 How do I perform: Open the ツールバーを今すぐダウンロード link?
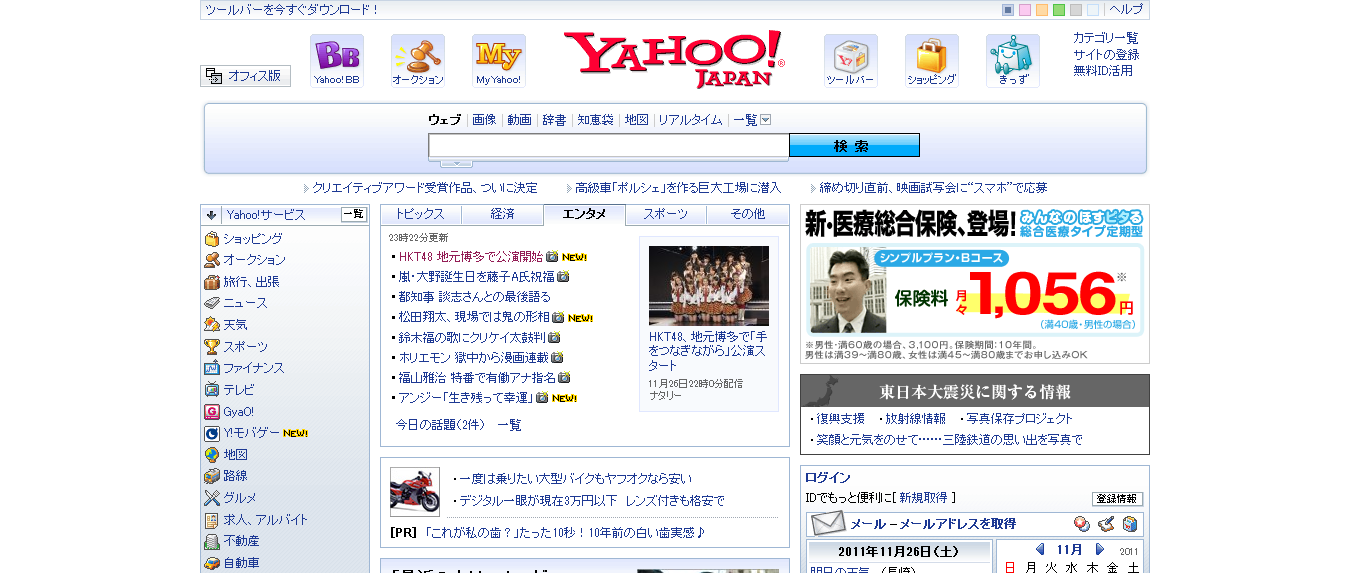[x=292, y=10]
